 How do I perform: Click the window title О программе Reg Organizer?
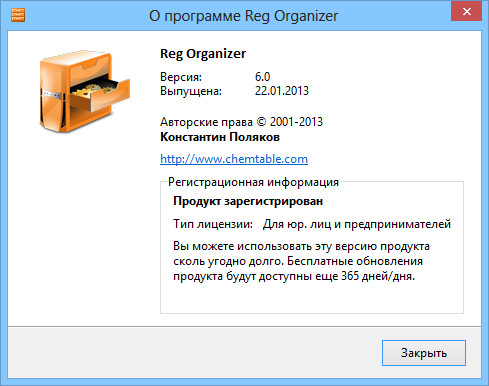click(x=243, y=16)
